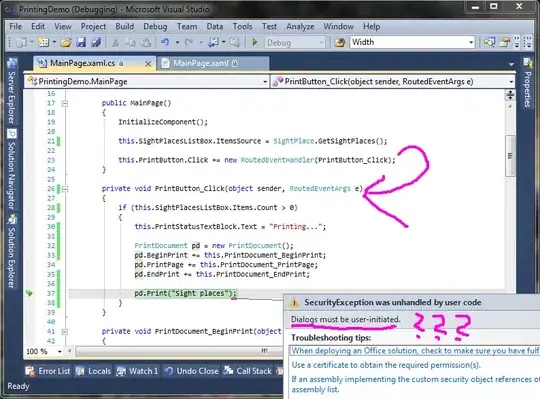Collapse the MainPage() constructor outline
540x399 pixels.
(x=64, y=103)
